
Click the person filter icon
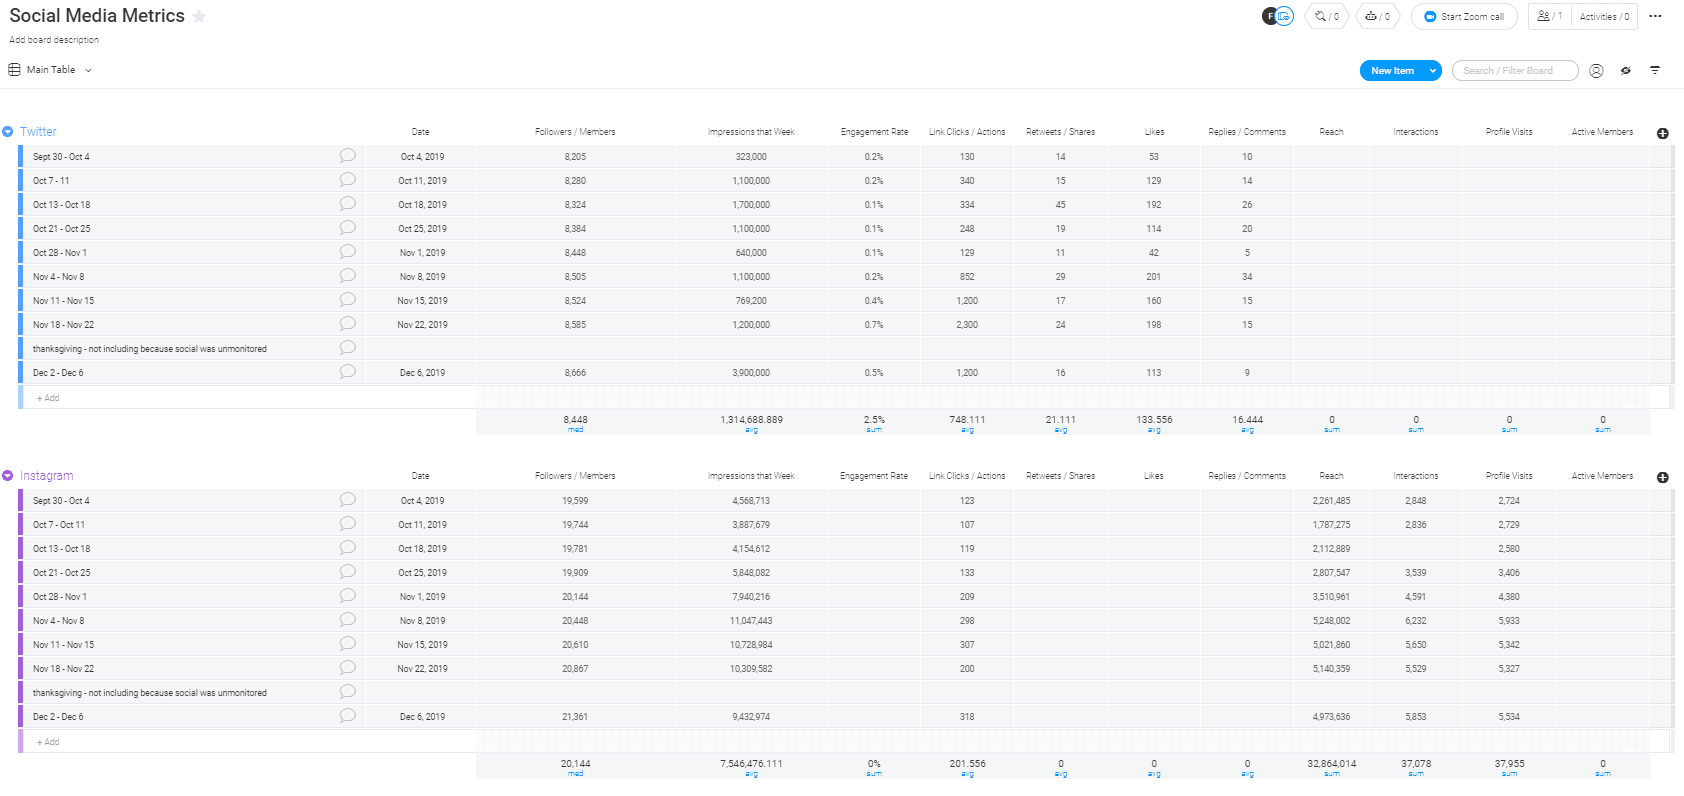coord(1596,71)
